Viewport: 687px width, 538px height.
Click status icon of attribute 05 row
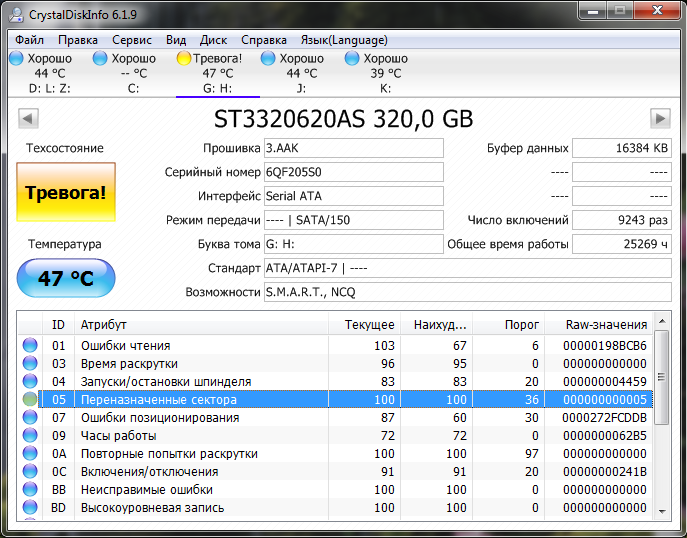30,400
